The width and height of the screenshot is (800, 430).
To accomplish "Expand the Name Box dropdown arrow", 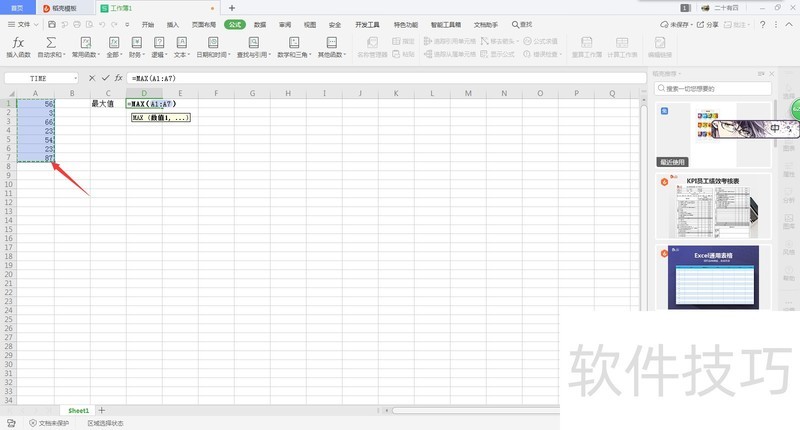I will click(x=76, y=79).
